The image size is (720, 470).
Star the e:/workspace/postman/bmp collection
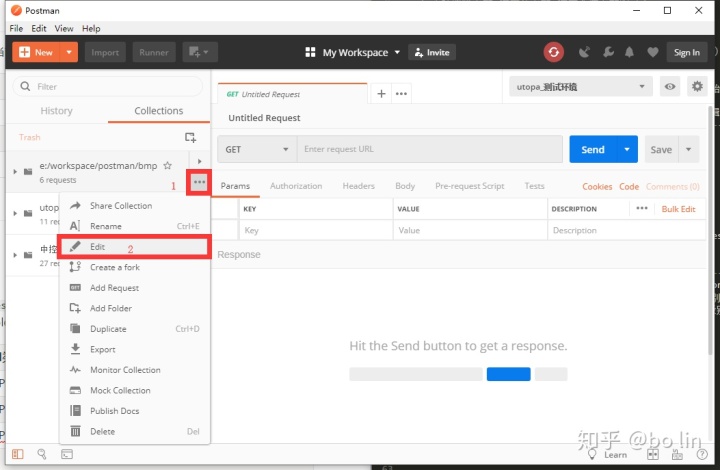[168, 166]
